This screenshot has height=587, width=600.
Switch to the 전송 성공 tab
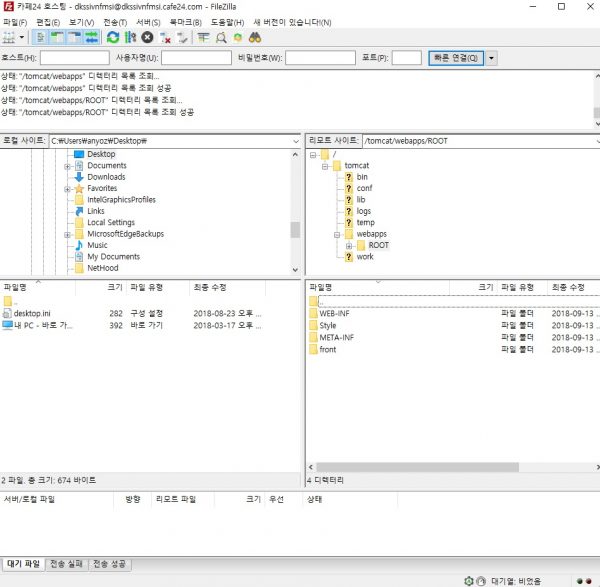(109, 564)
